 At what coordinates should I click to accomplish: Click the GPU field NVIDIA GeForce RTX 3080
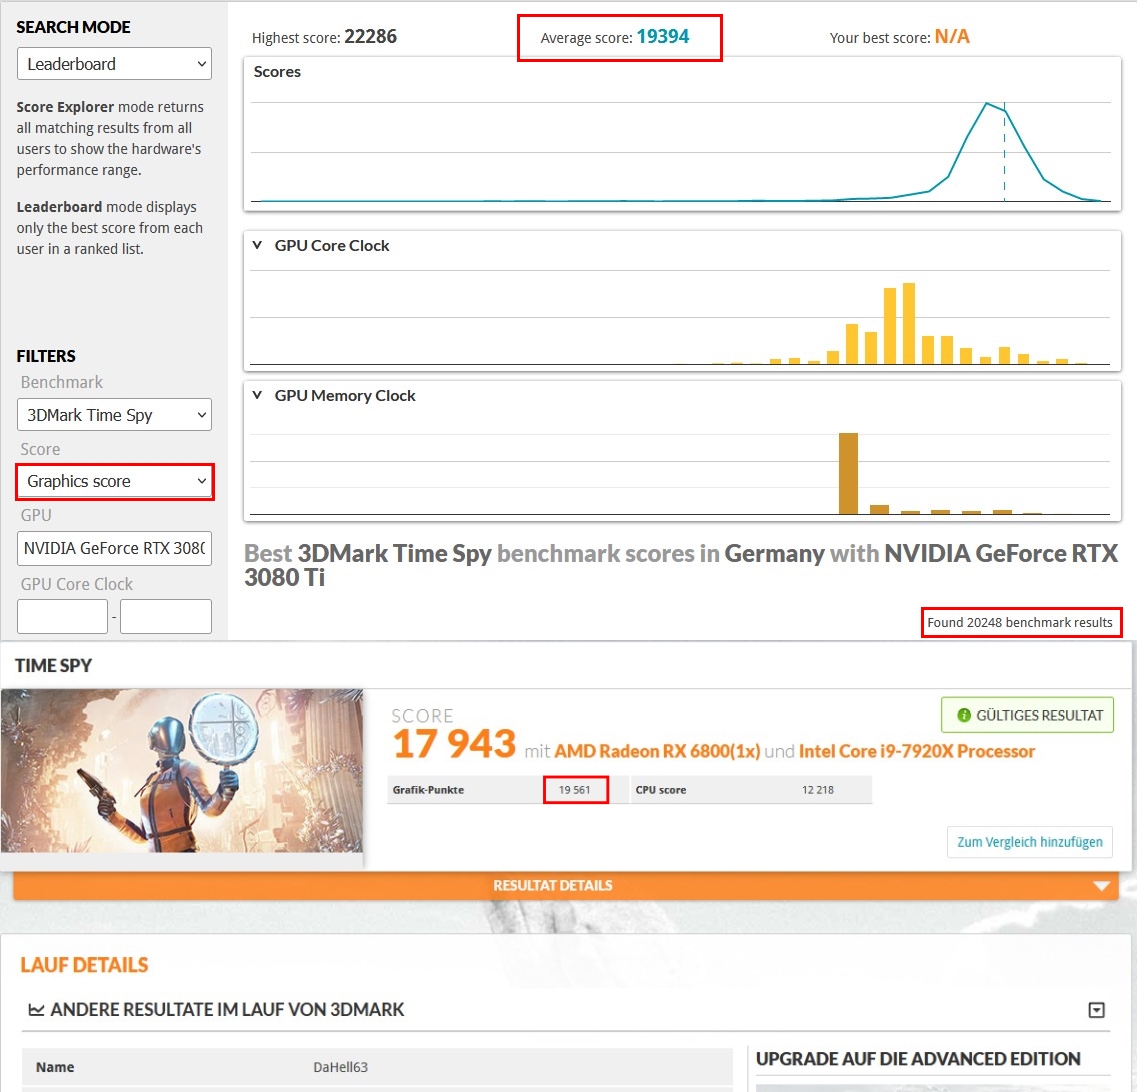click(115, 548)
